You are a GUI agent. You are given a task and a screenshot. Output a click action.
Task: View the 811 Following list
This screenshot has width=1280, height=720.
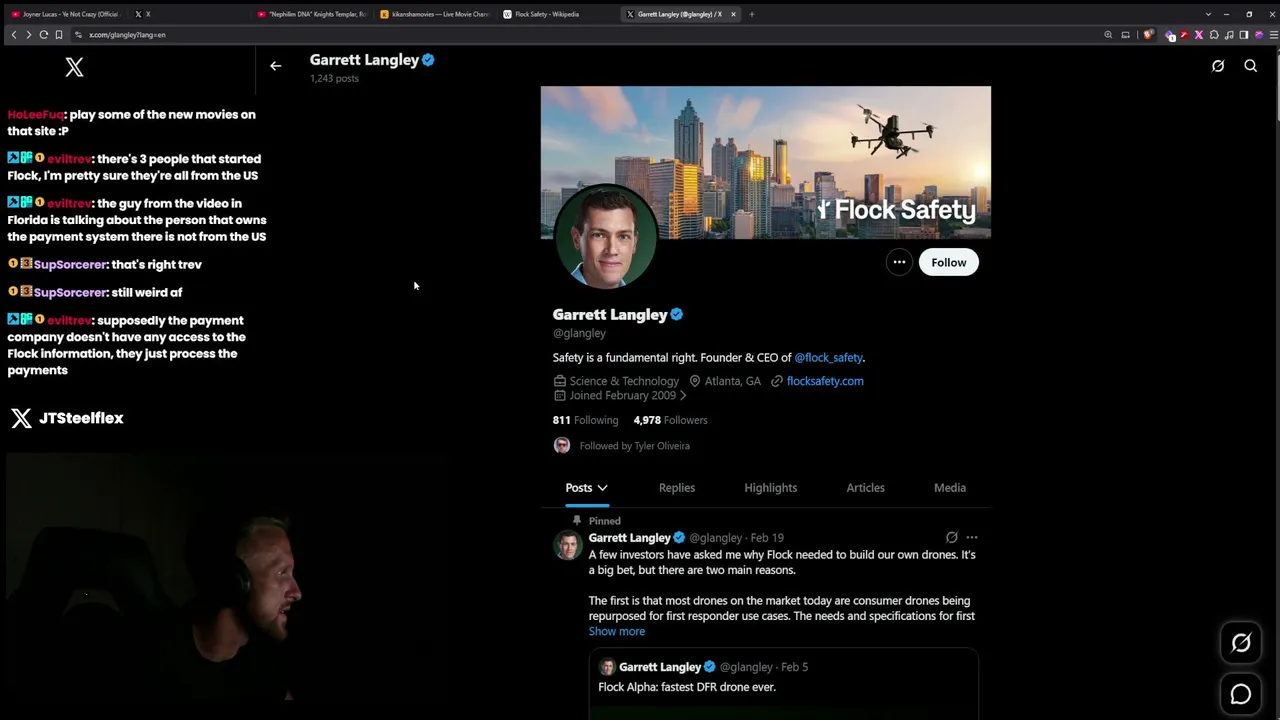click(x=585, y=420)
